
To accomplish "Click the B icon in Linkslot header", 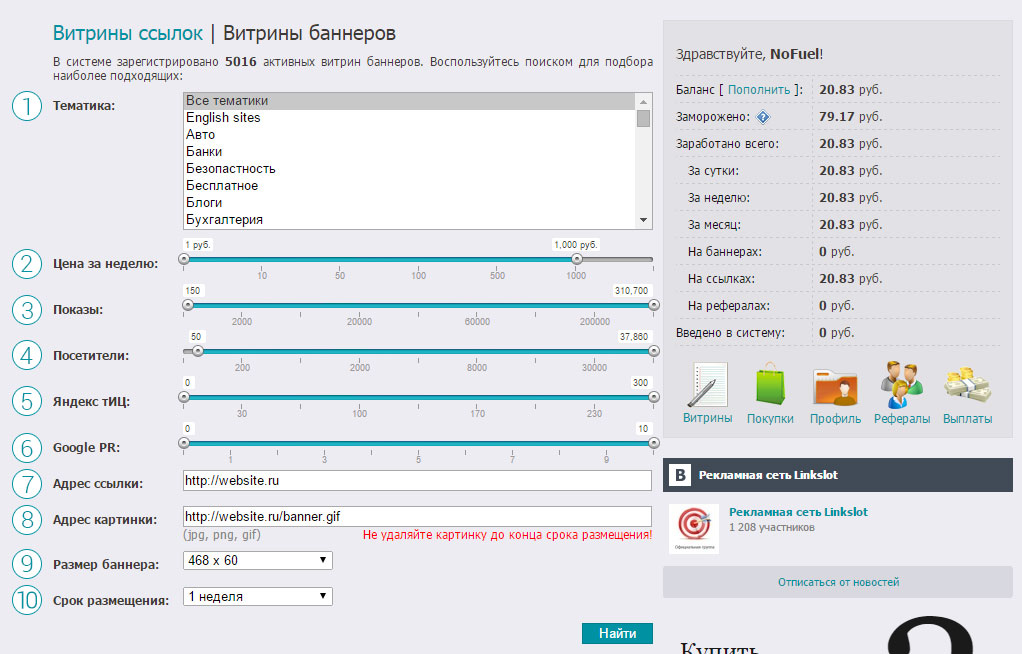I will pyautogui.click(x=680, y=475).
